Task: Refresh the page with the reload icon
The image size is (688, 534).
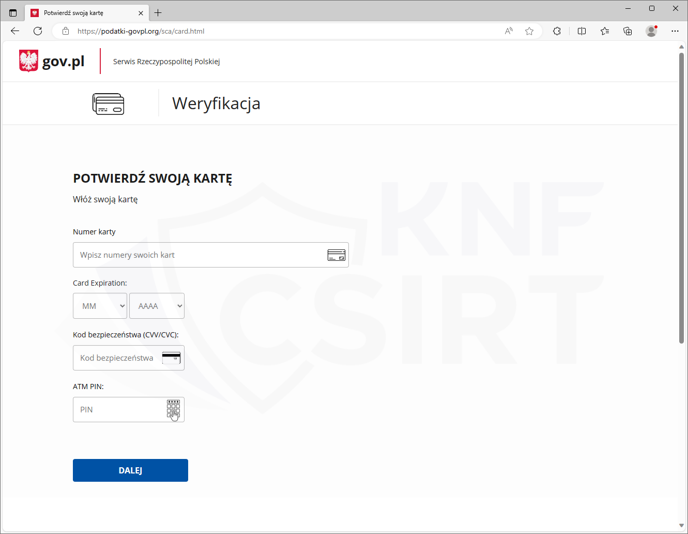Action: pyautogui.click(x=38, y=31)
